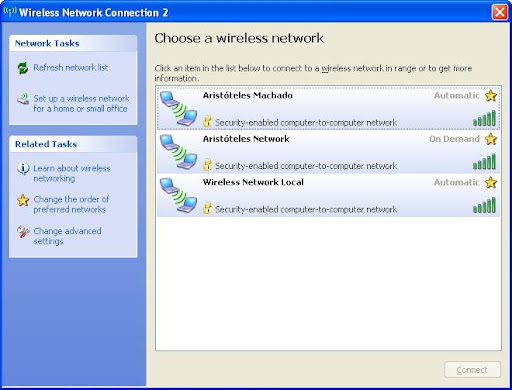This screenshot has width=512, height=390.
Task: Select the Aristóteles Machado network name
Action: point(248,96)
